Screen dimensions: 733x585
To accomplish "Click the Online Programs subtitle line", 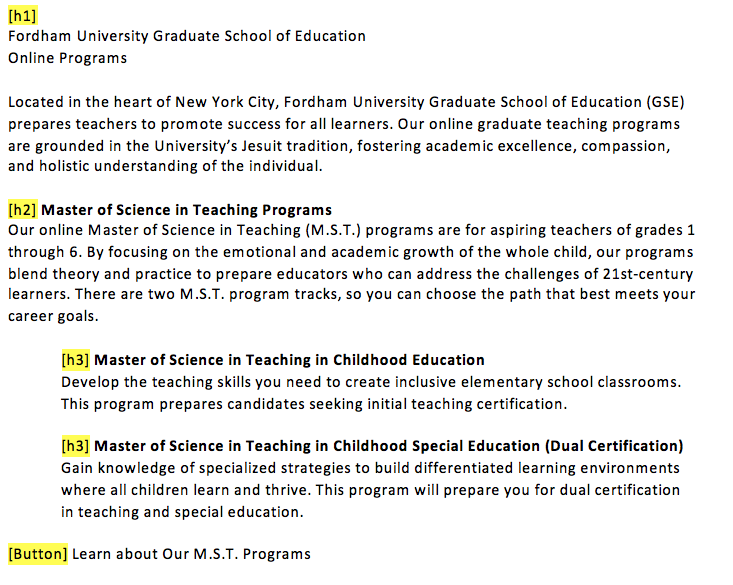I will (68, 58).
